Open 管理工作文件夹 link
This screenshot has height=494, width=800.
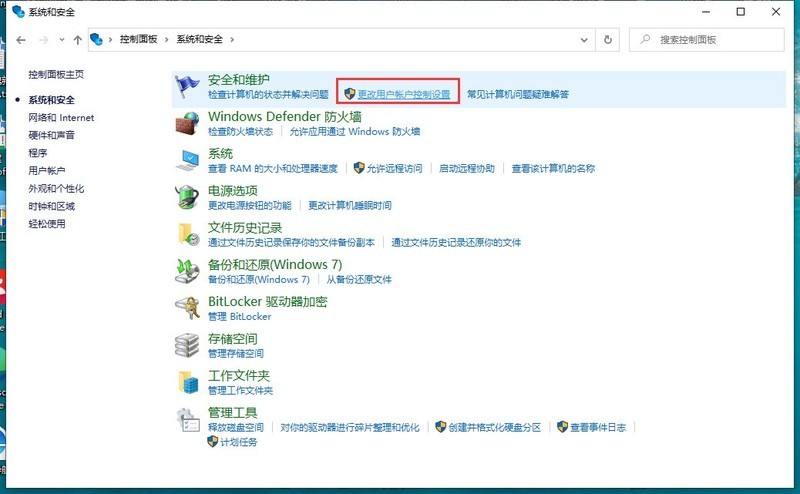click(x=240, y=390)
